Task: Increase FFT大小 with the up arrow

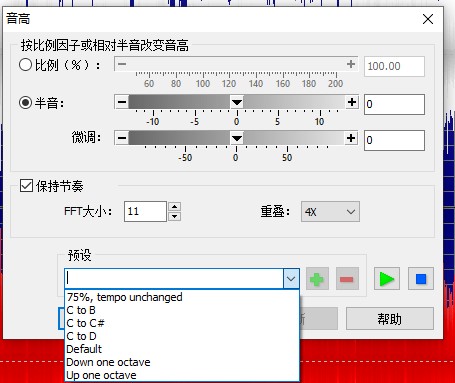Action: click(x=175, y=207)
